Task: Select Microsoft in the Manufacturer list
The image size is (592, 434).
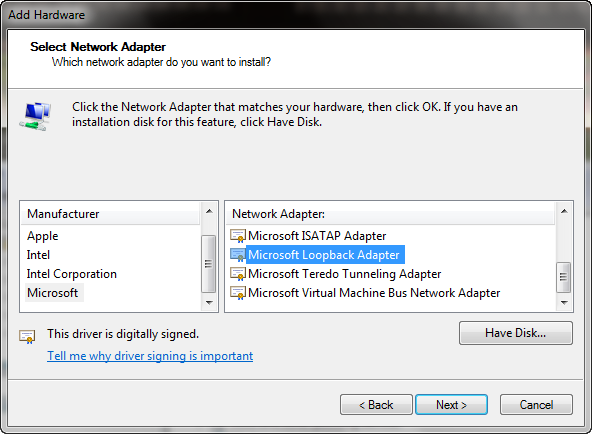Action: pos(53,293)
